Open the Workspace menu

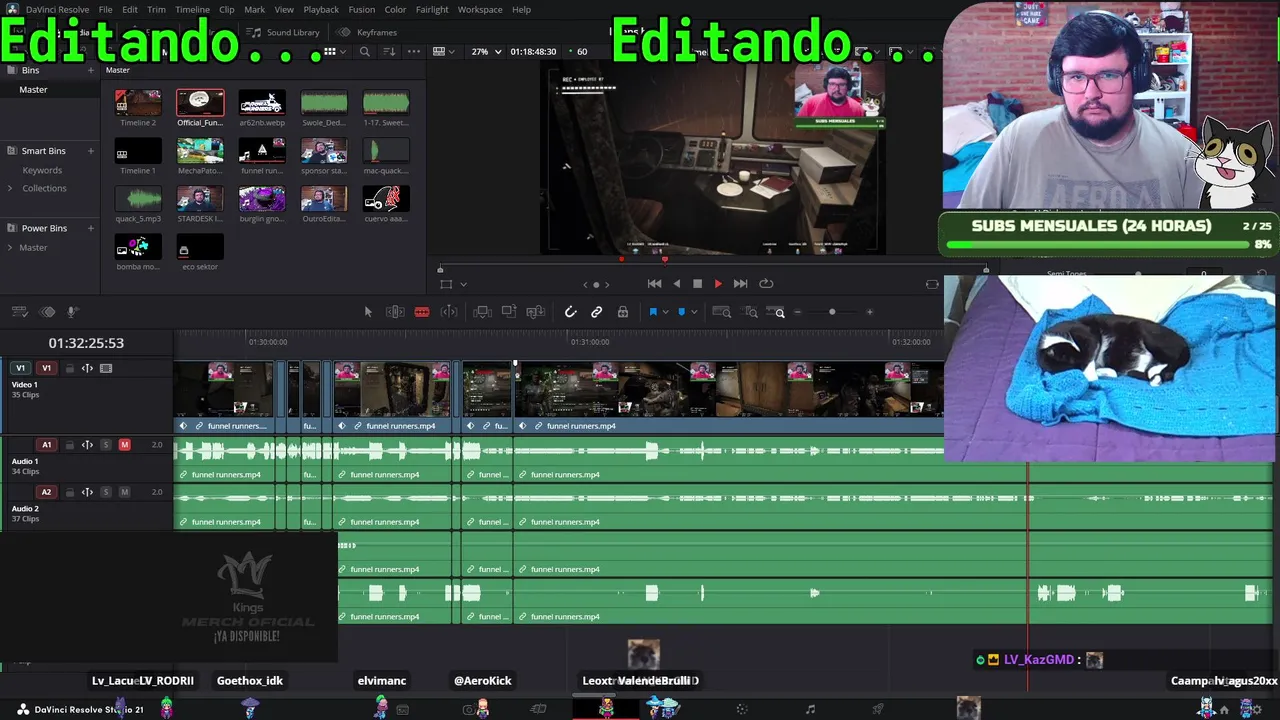point(480,9)
